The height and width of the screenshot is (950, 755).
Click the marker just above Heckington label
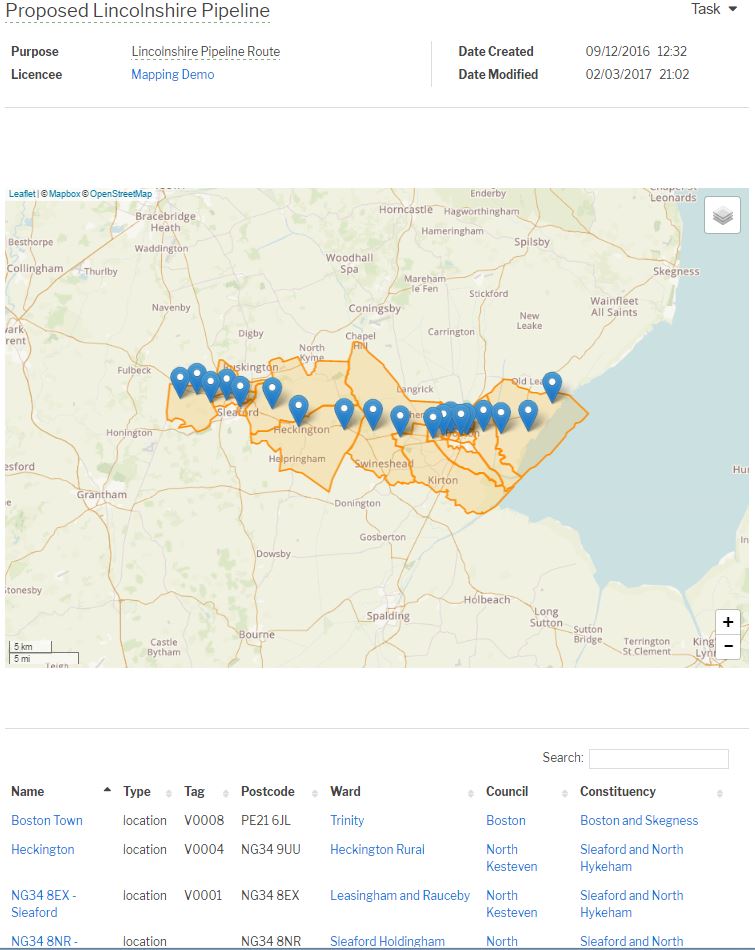click(298, 408)
